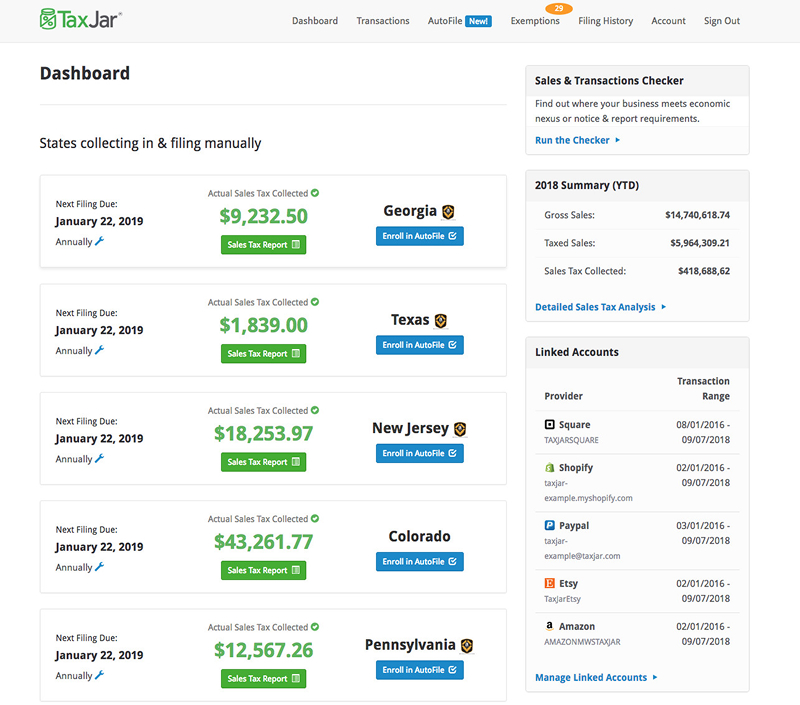
Task: Click the PayPal icon in Linked Accounts
Action: point(550,525)
